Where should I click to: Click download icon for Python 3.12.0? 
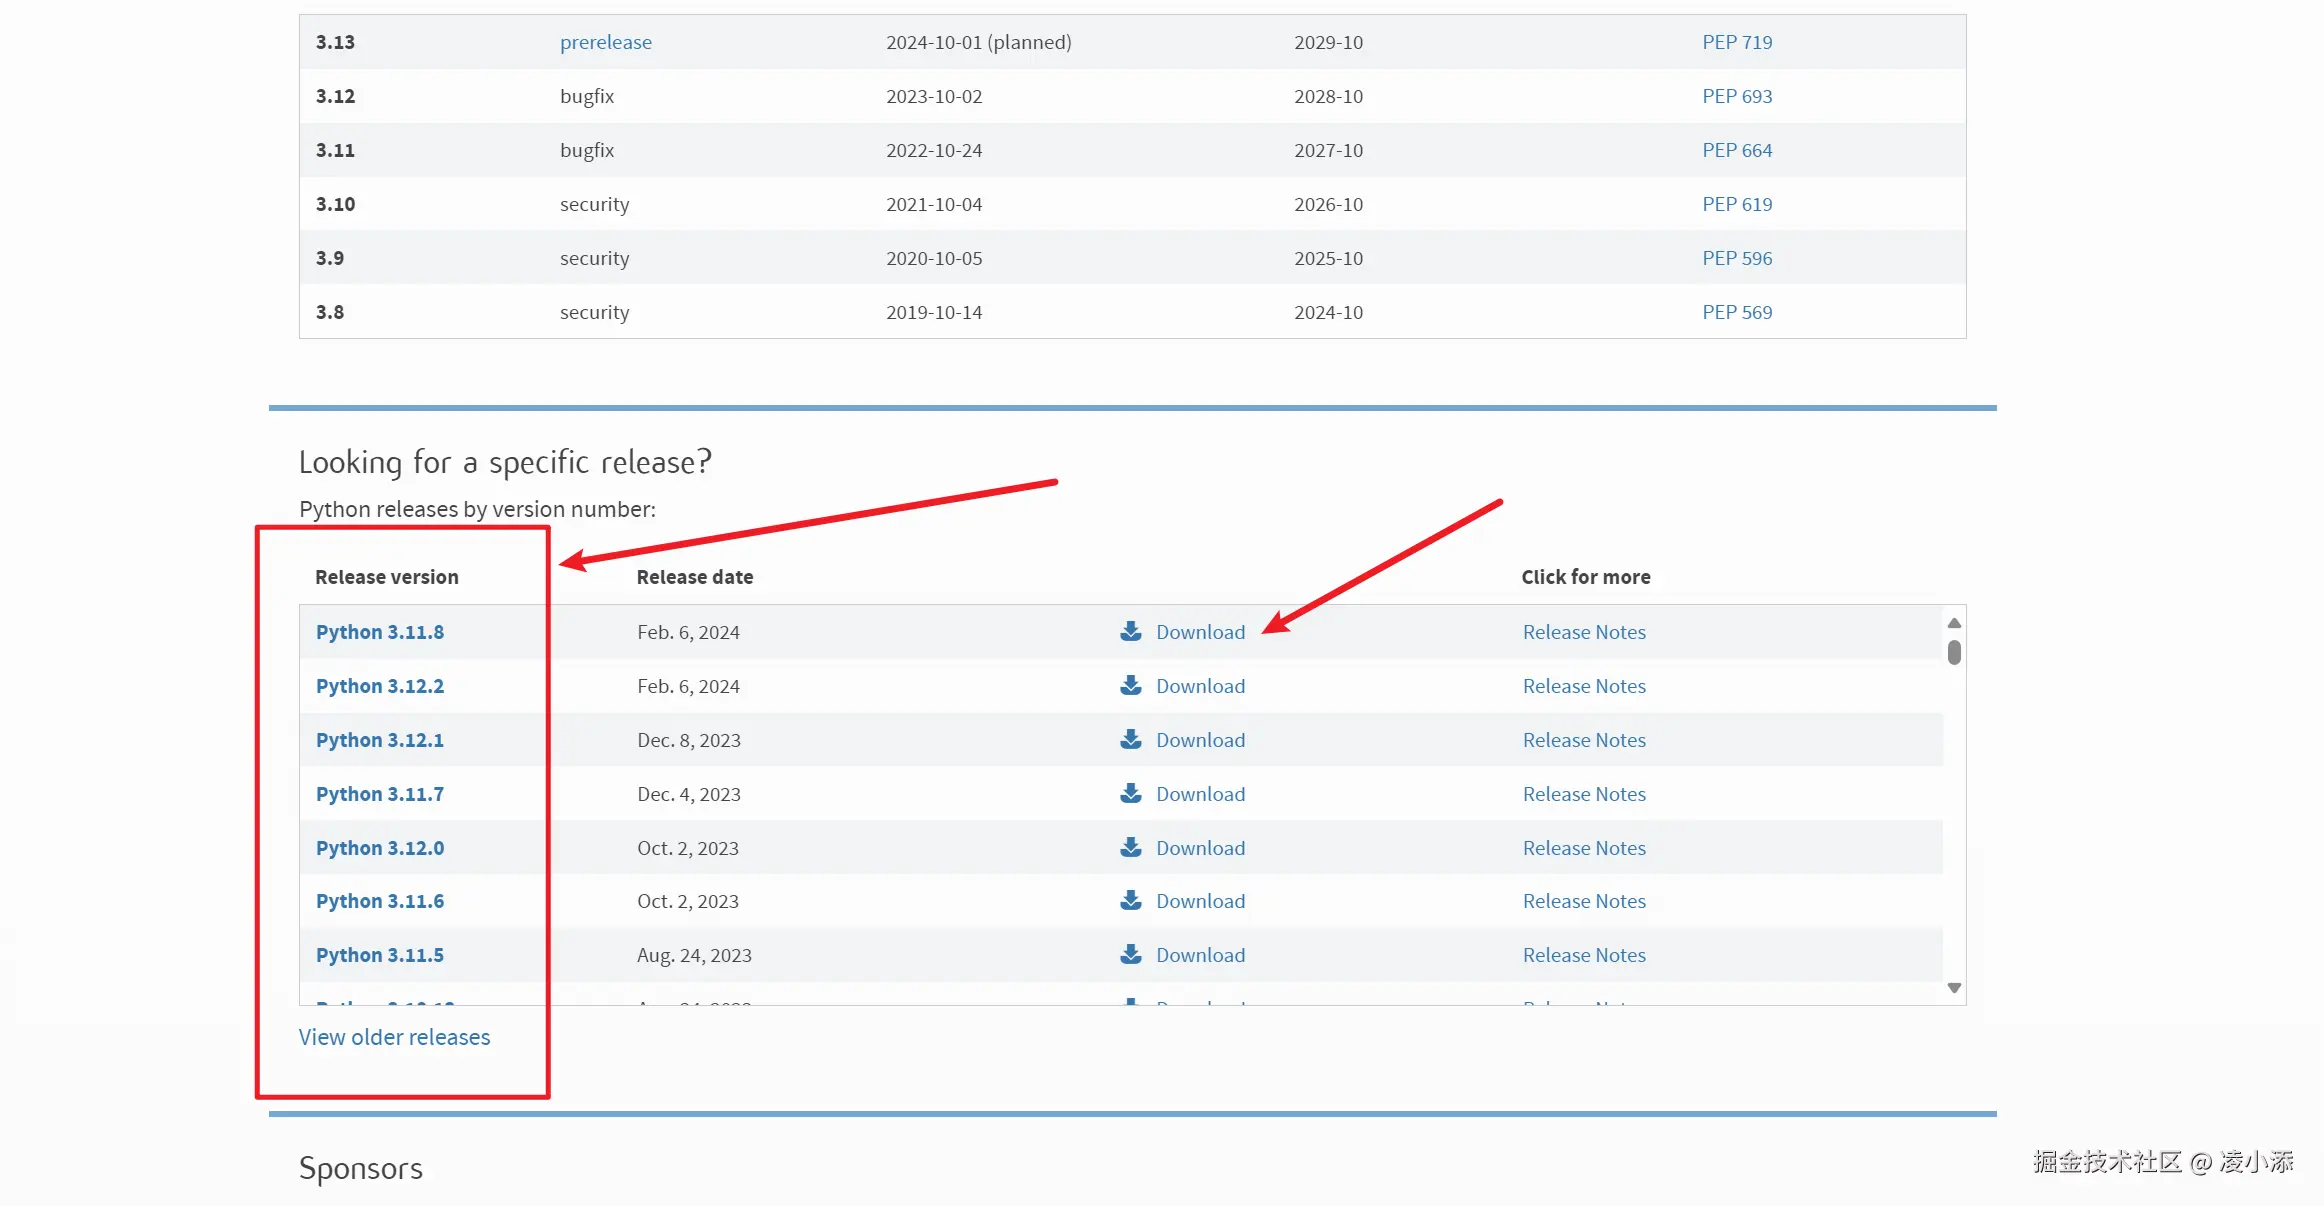(1130, 847)
